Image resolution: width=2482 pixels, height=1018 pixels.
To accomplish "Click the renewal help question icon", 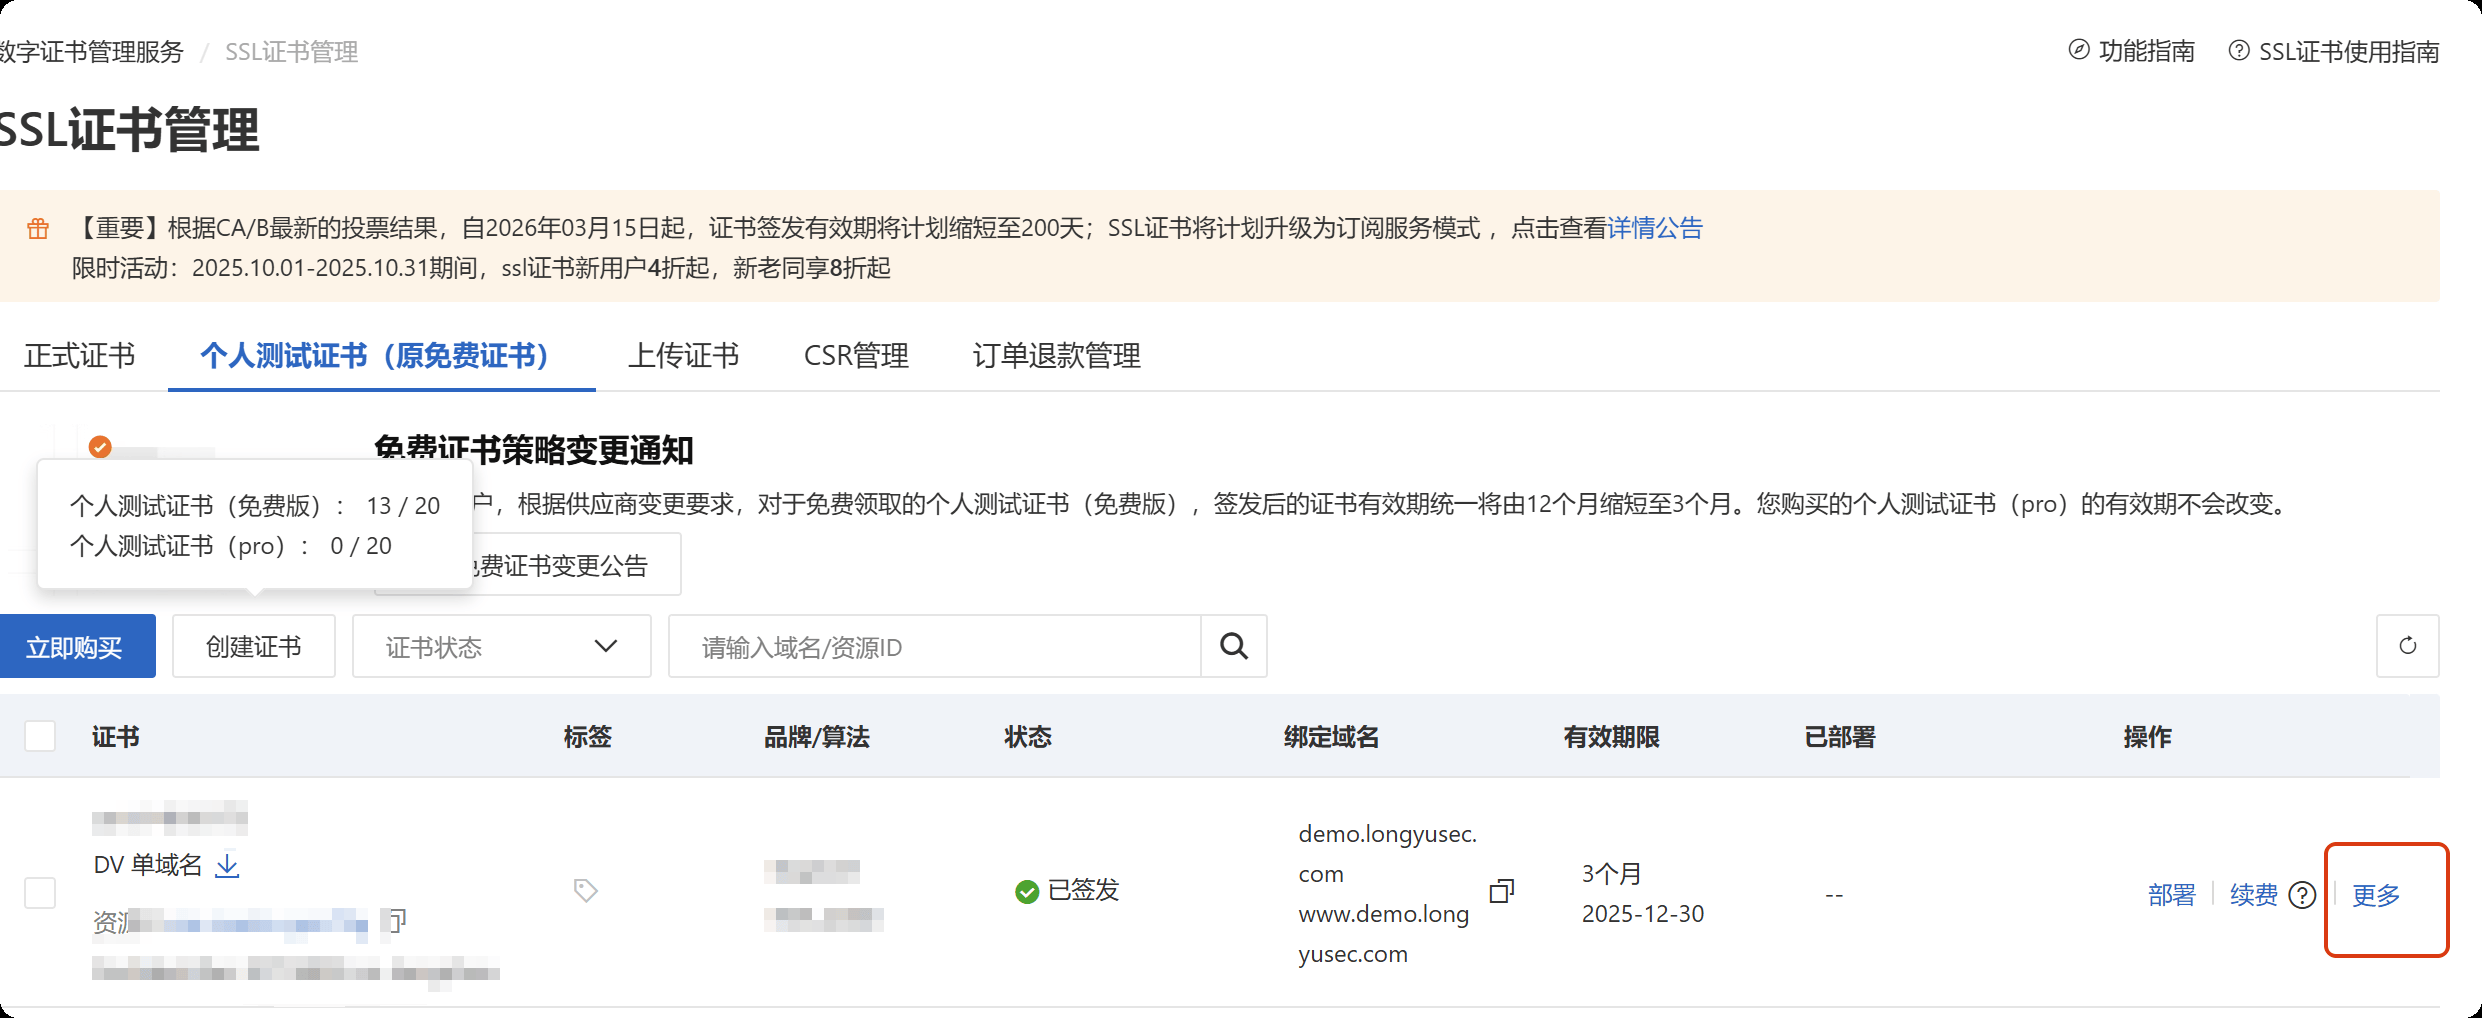I will click(2302, 895).
